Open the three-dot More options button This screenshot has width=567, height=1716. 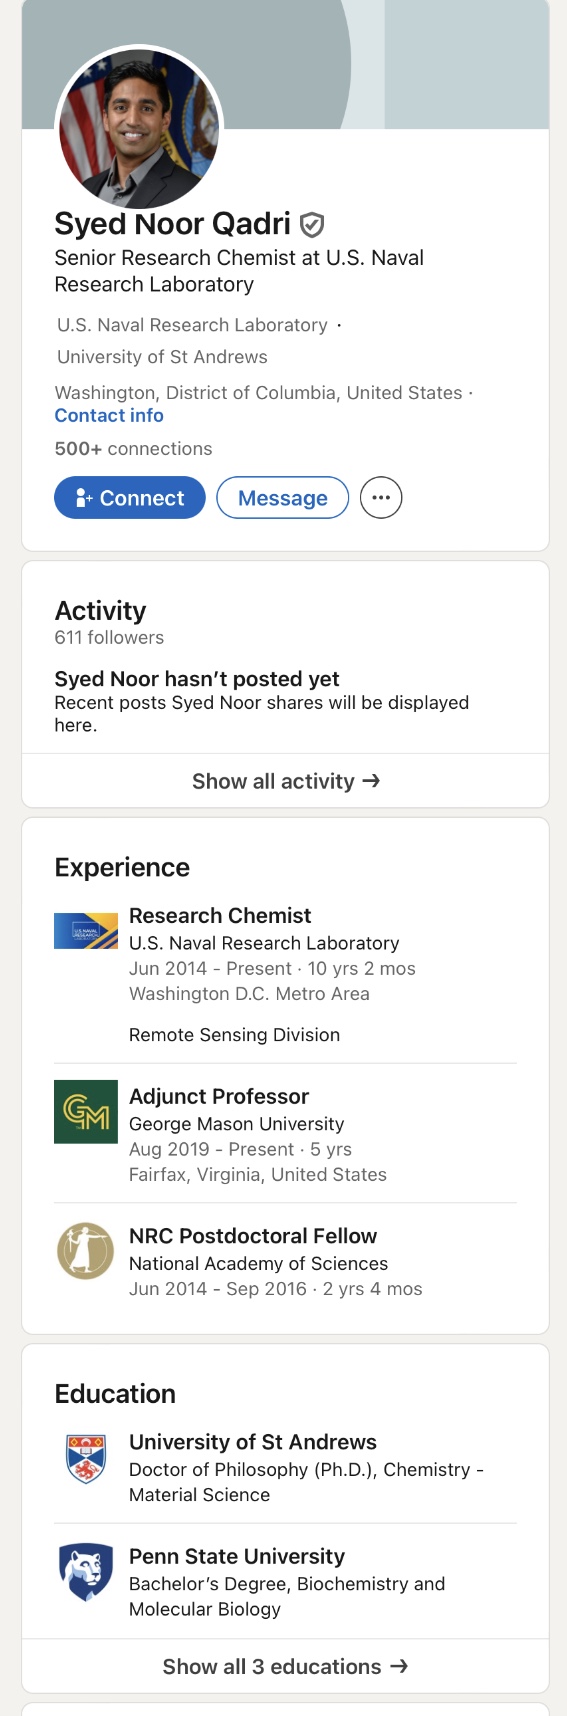(381, 497)
